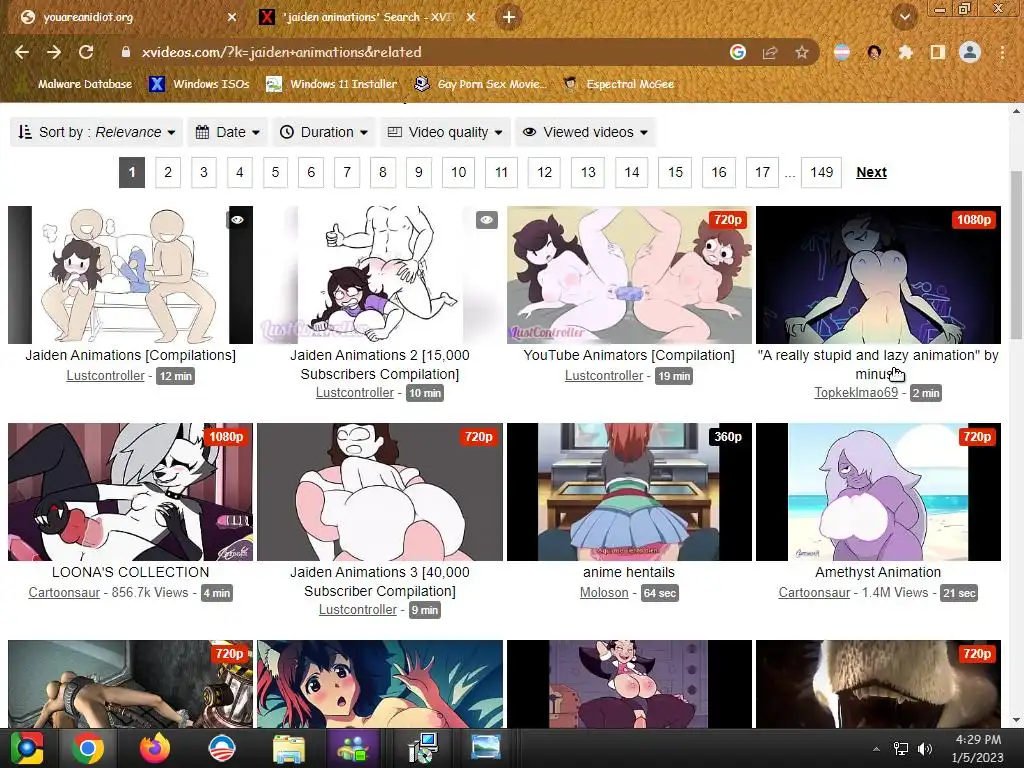Image resolution: width=1024 pixels, height=768 pixels.
Task: Bookmark this page with the star icon
Action: 802,52
